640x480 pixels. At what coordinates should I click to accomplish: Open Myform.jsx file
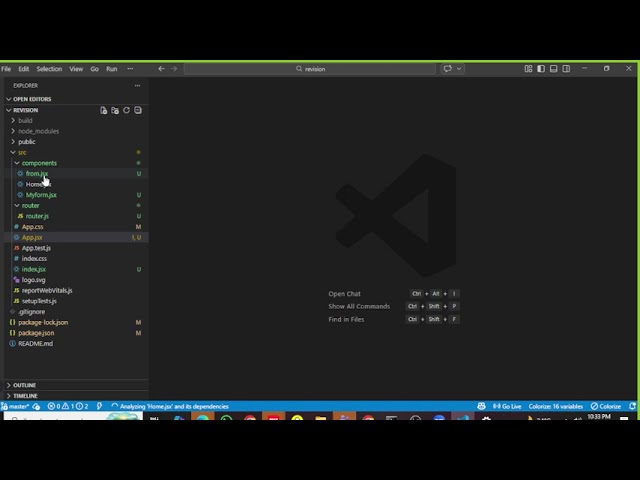pos(76,195)
